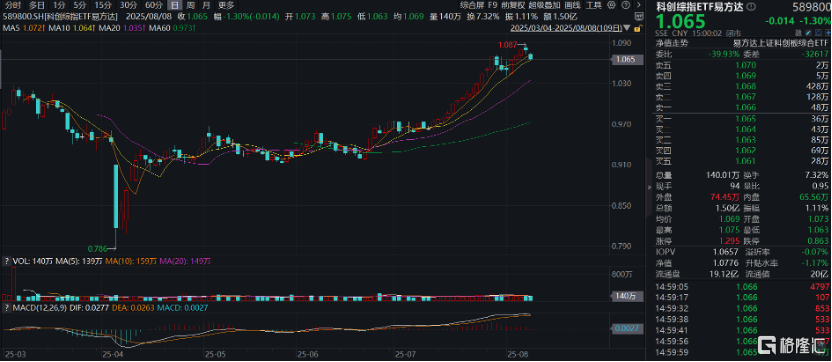This screenshot has height=362, width=832.
Task: Open the help question-mark icon in toolbar
Action: click(x=626, y=5)
